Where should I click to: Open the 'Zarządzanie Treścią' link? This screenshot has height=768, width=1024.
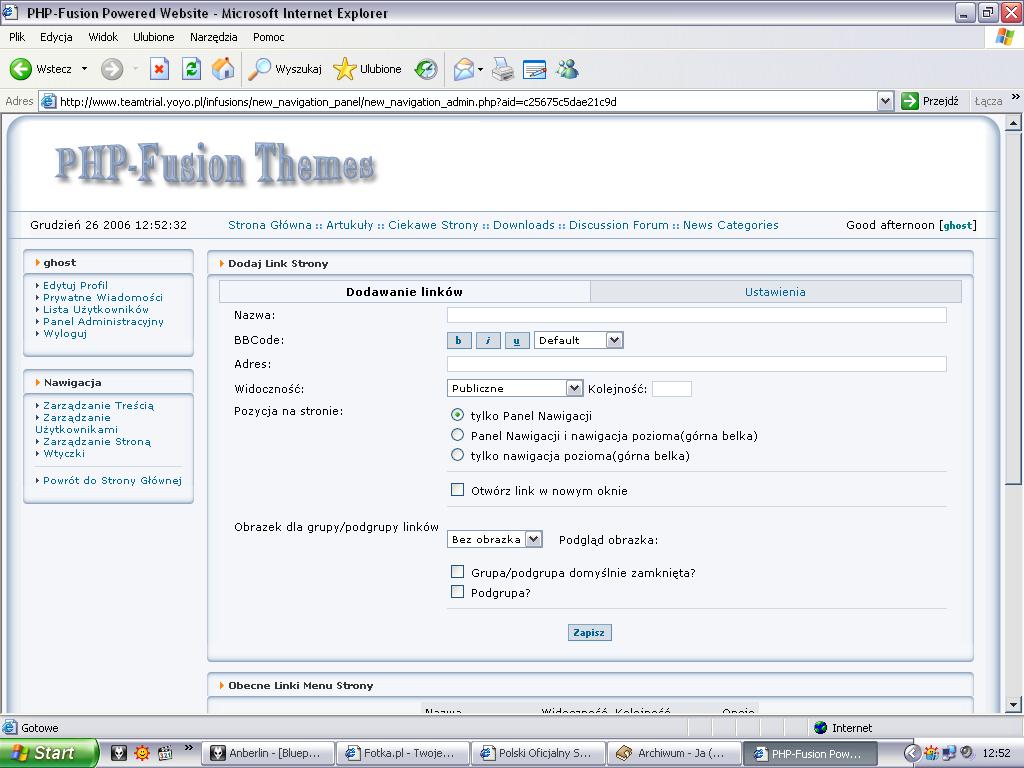click(98, 406)
